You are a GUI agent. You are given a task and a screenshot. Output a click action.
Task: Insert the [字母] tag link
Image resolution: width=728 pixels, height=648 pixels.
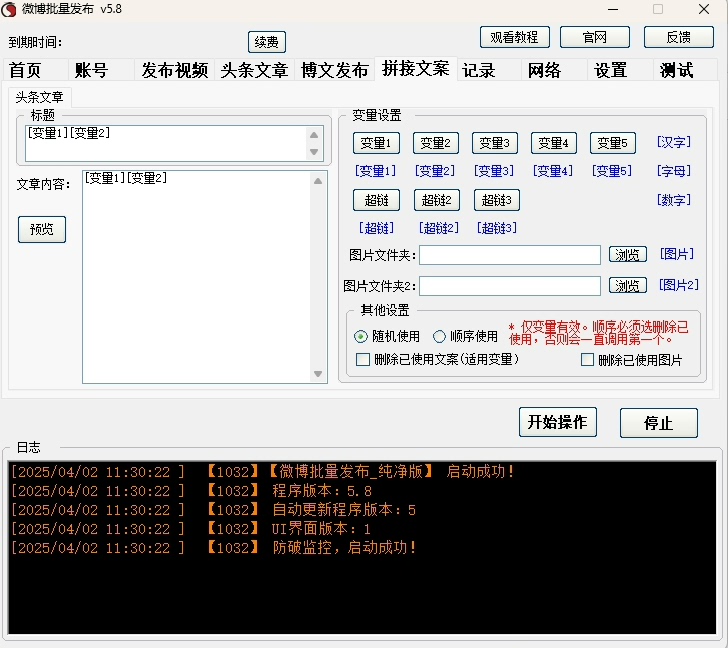(x=674, y=171)
